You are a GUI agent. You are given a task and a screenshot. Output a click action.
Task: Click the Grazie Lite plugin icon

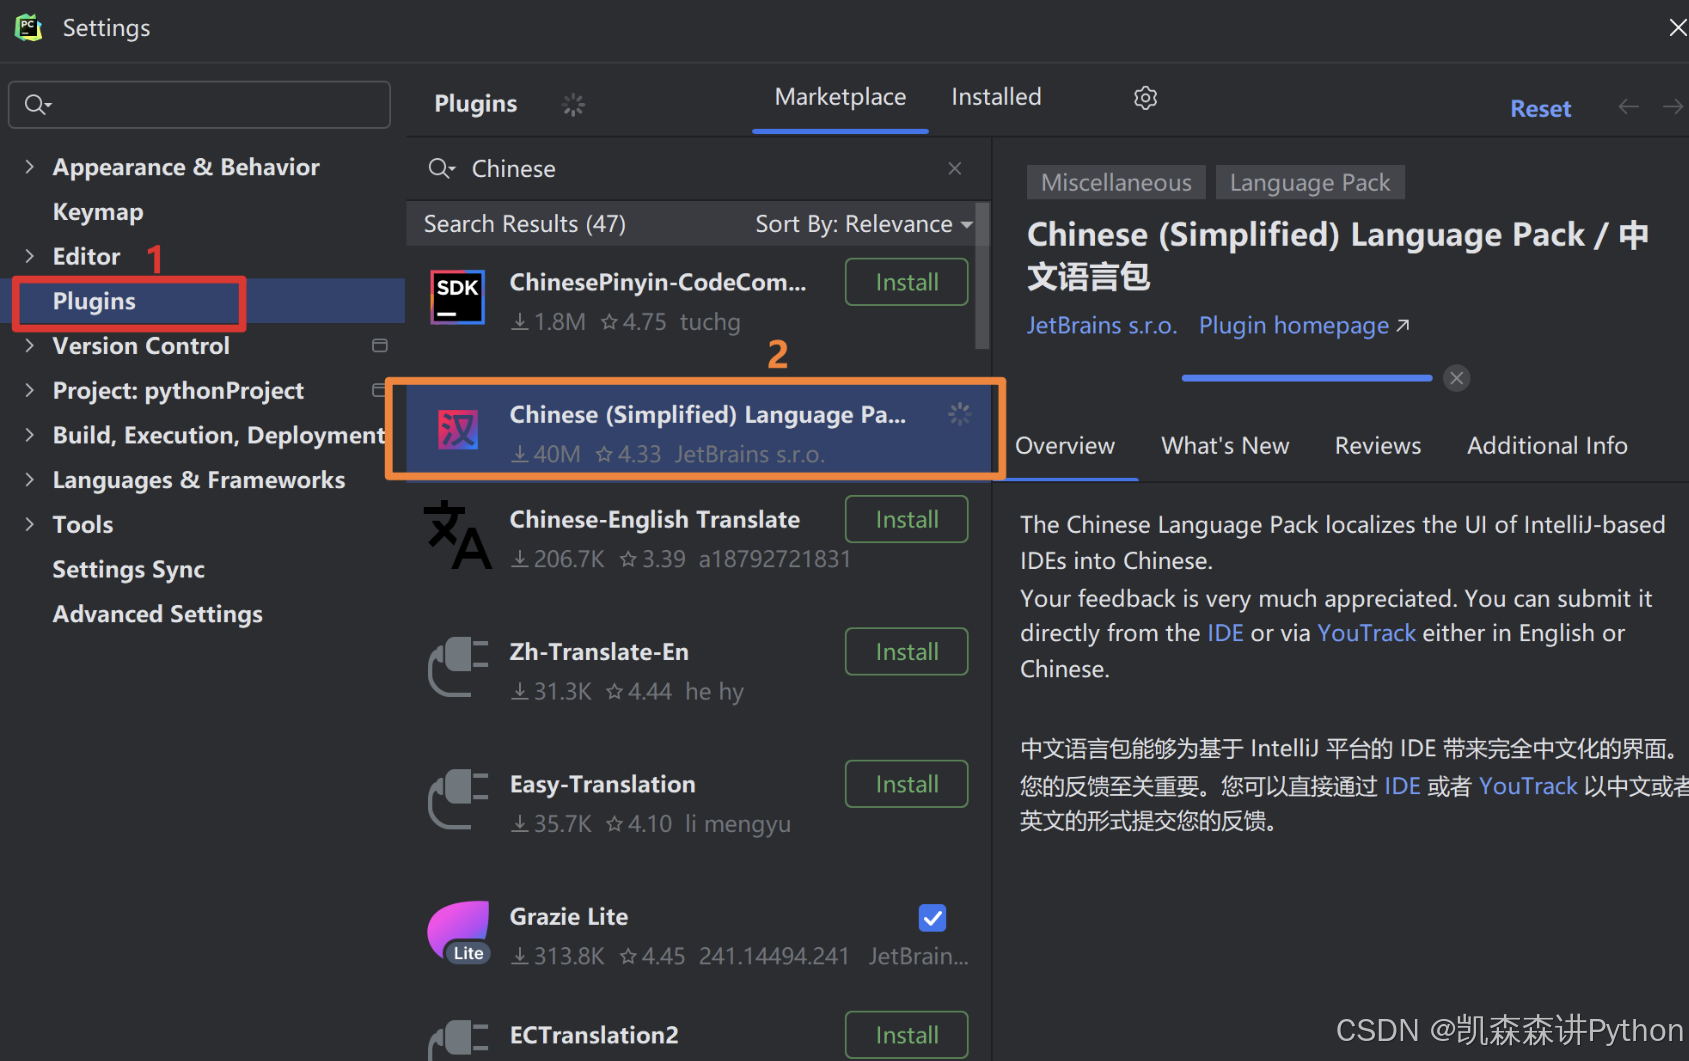[458, 932]
